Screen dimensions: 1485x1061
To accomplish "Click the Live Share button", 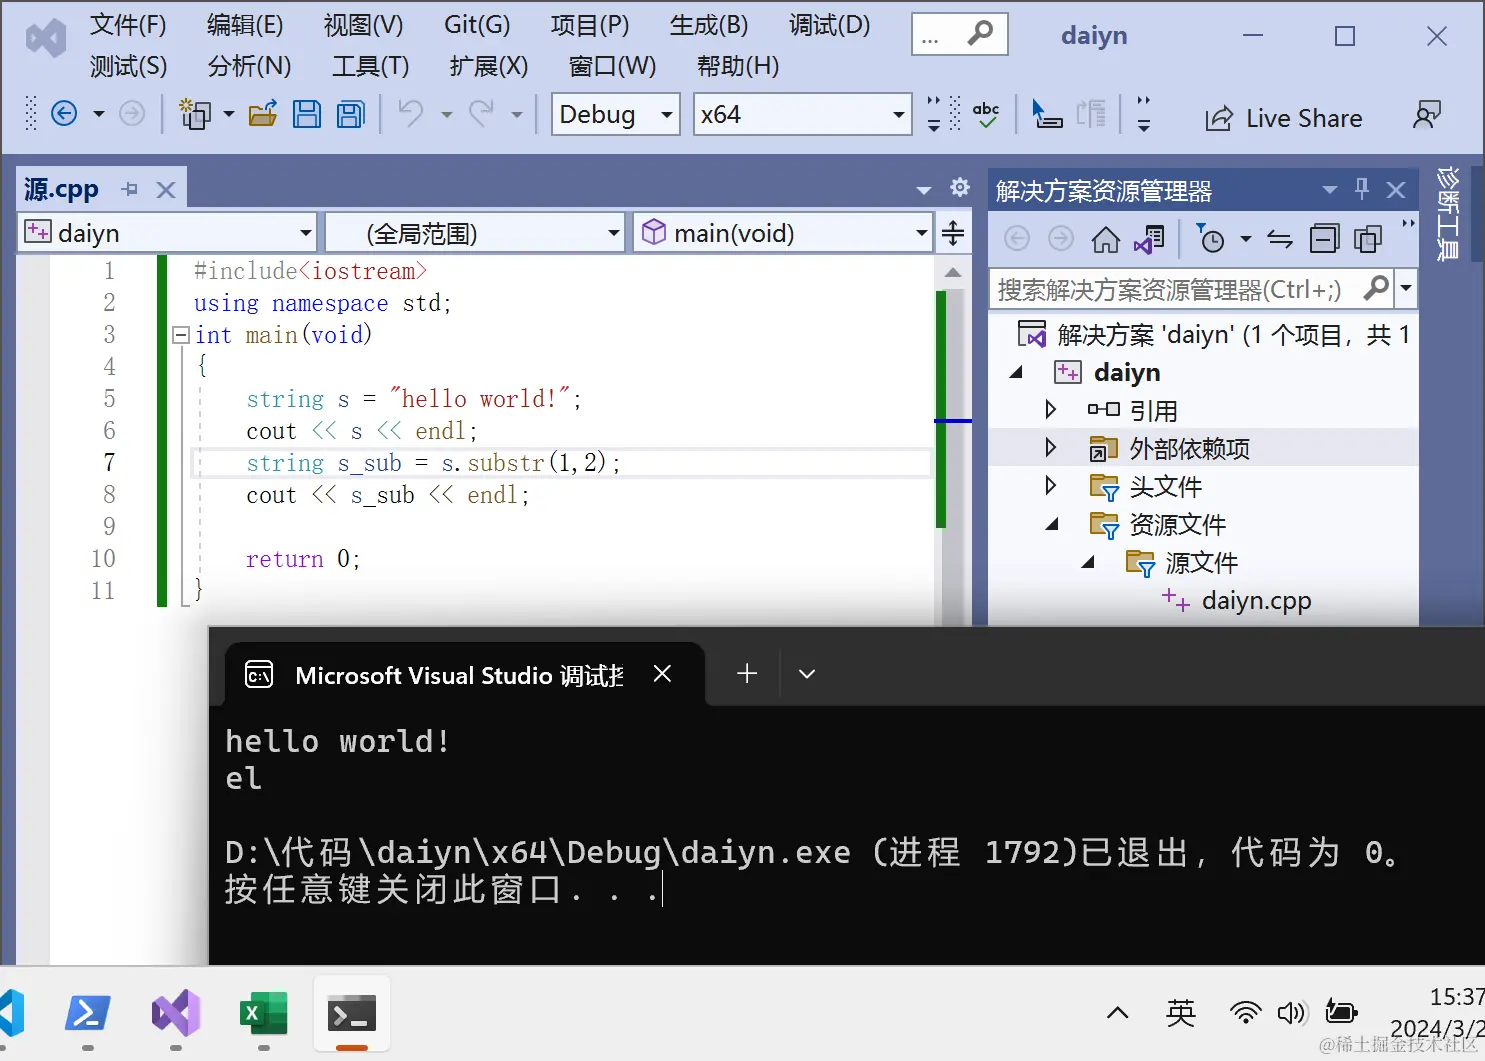I will click(1284, 118).
